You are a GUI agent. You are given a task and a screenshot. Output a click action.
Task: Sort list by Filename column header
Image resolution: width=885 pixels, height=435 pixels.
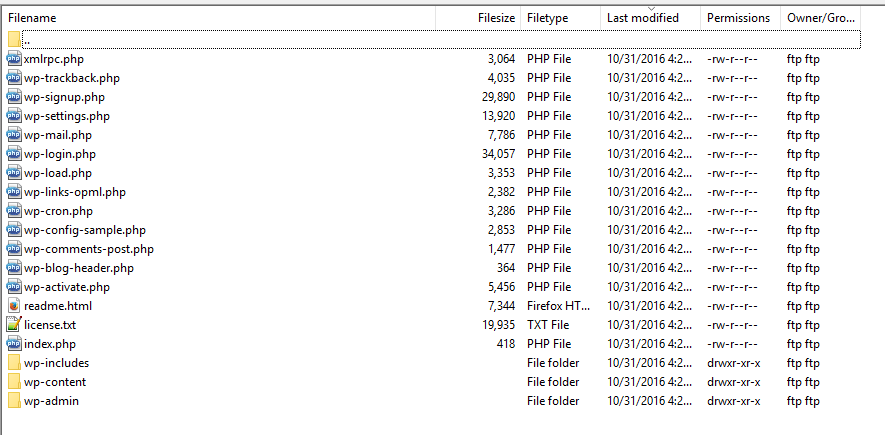click(32, 18)
